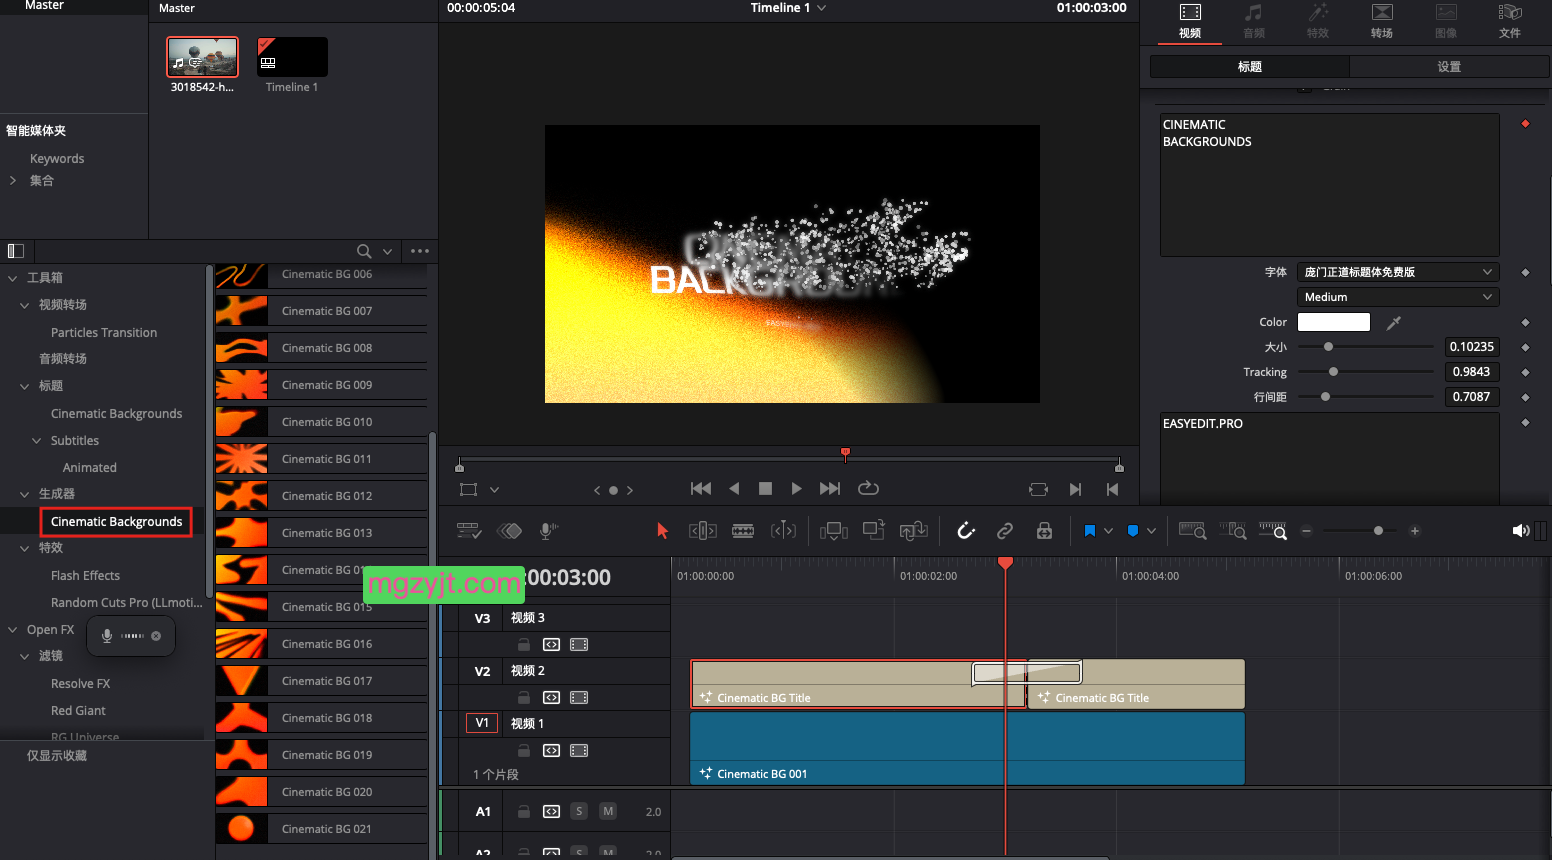The height and width of the screenshot is (860, 1552).
Task: Open Timeline View Options icon
Action: (469, 531)
